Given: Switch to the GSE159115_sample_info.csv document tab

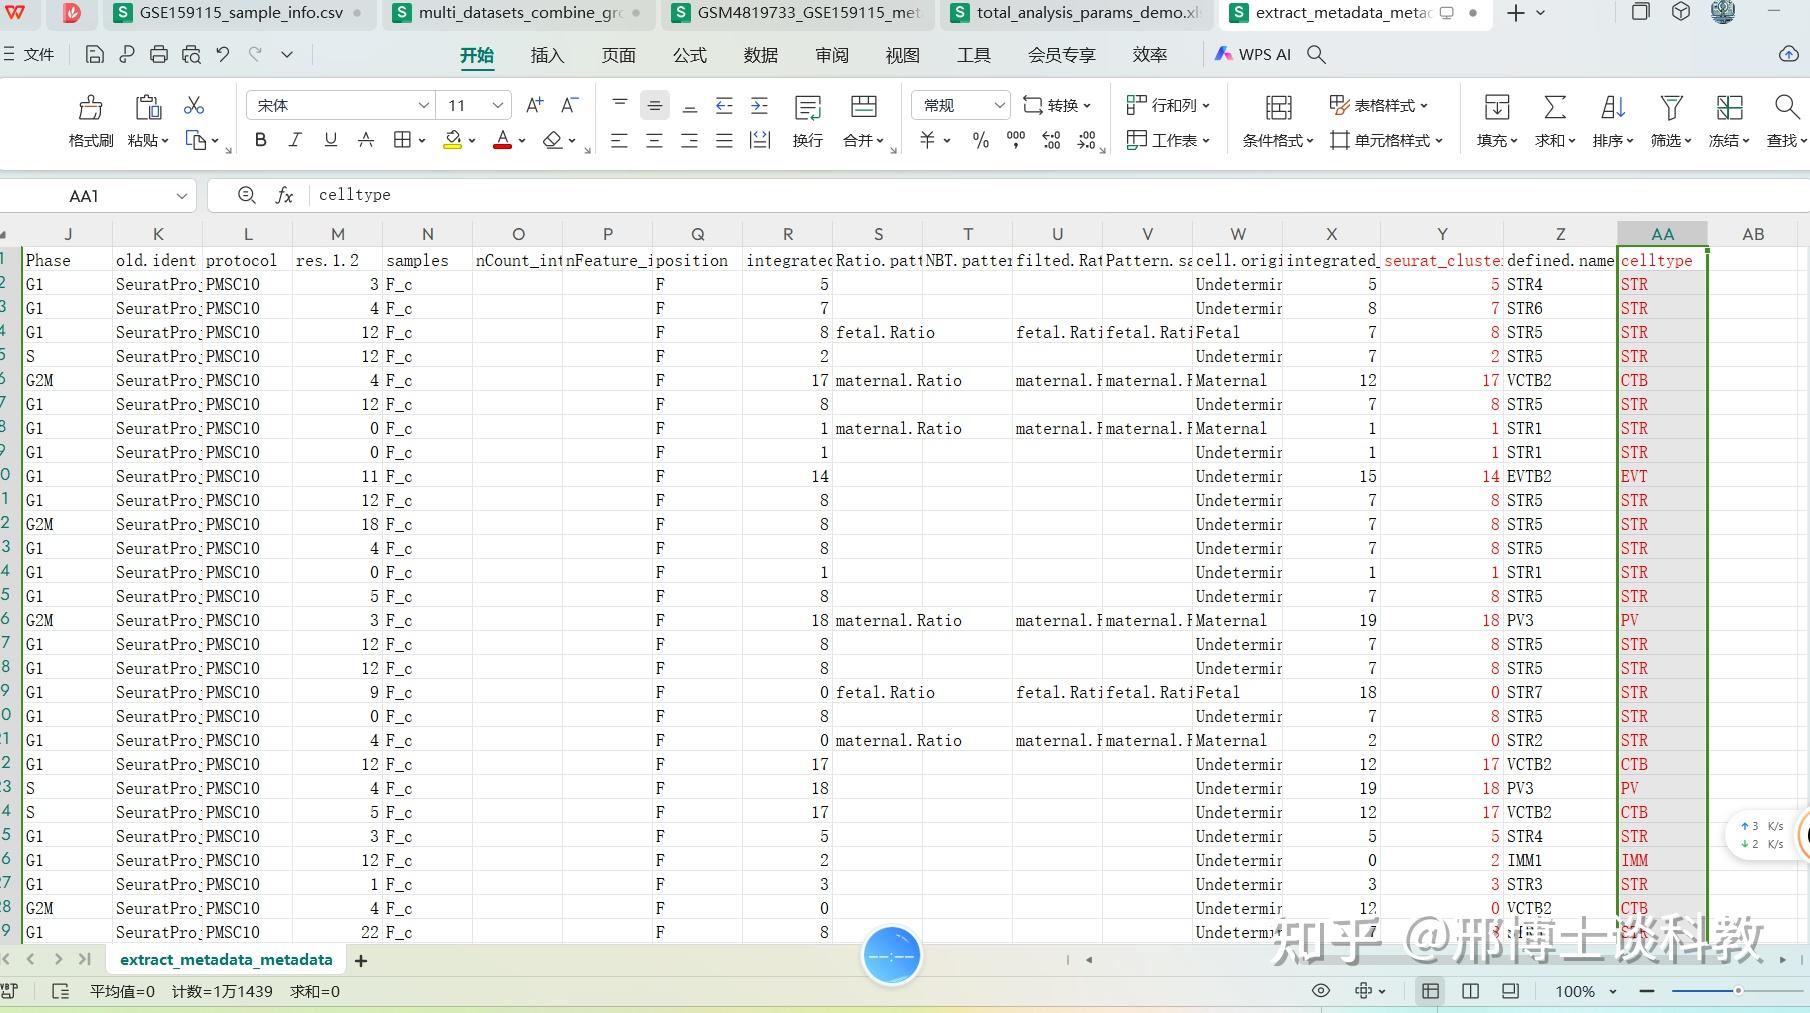Looking at the screenshot, I should 240,13.
